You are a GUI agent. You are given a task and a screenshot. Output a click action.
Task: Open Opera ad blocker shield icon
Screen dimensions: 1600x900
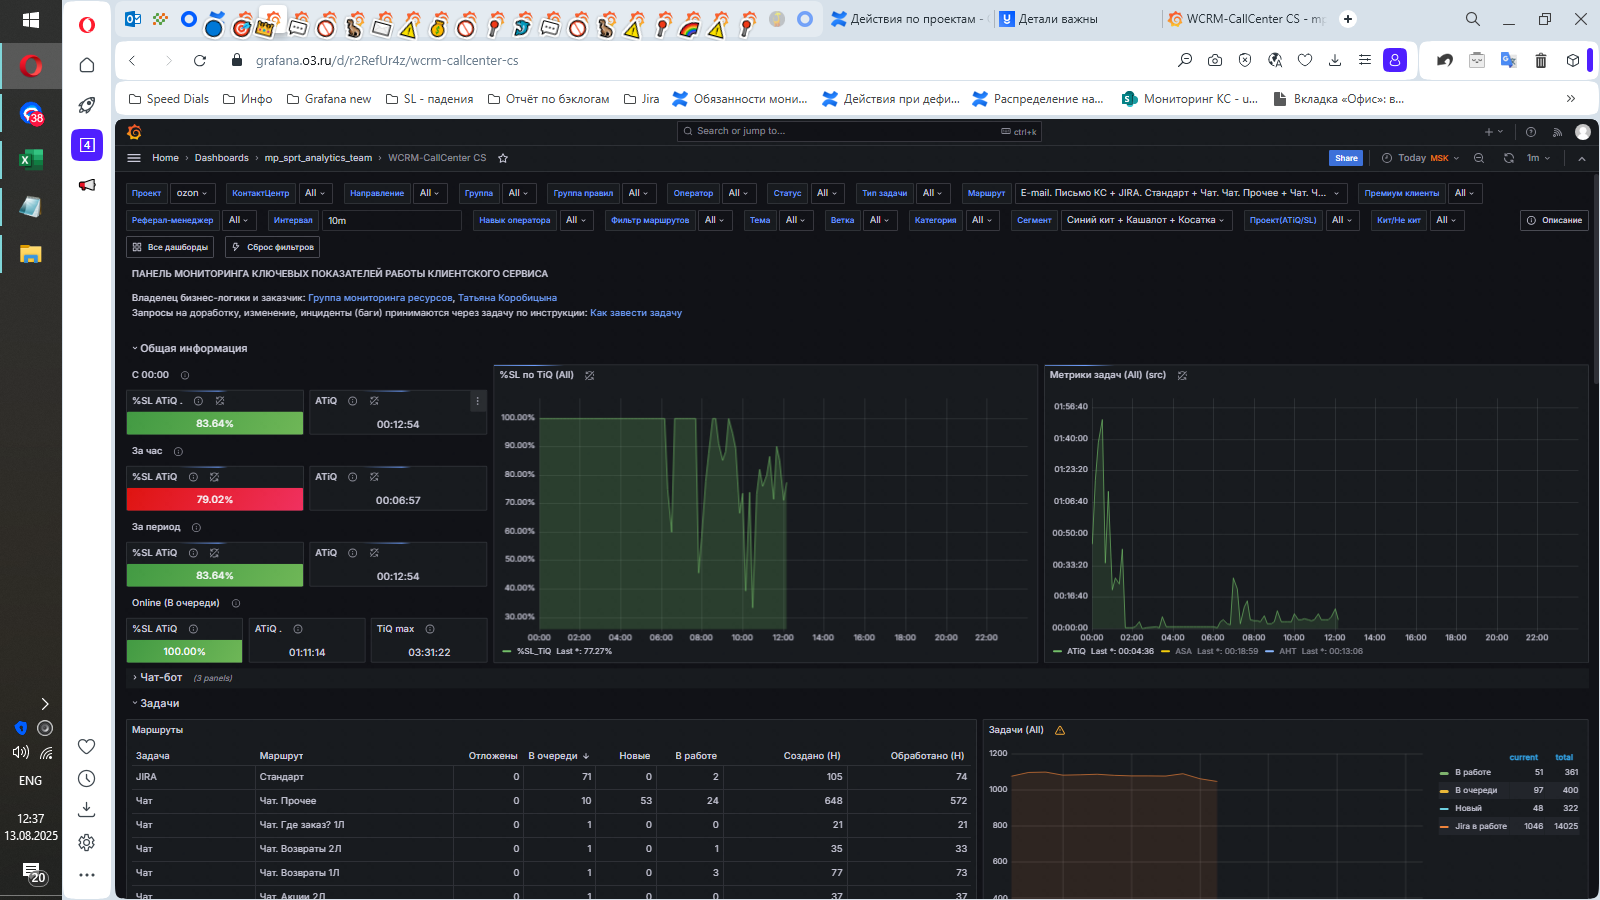(x=1245, y=60)
